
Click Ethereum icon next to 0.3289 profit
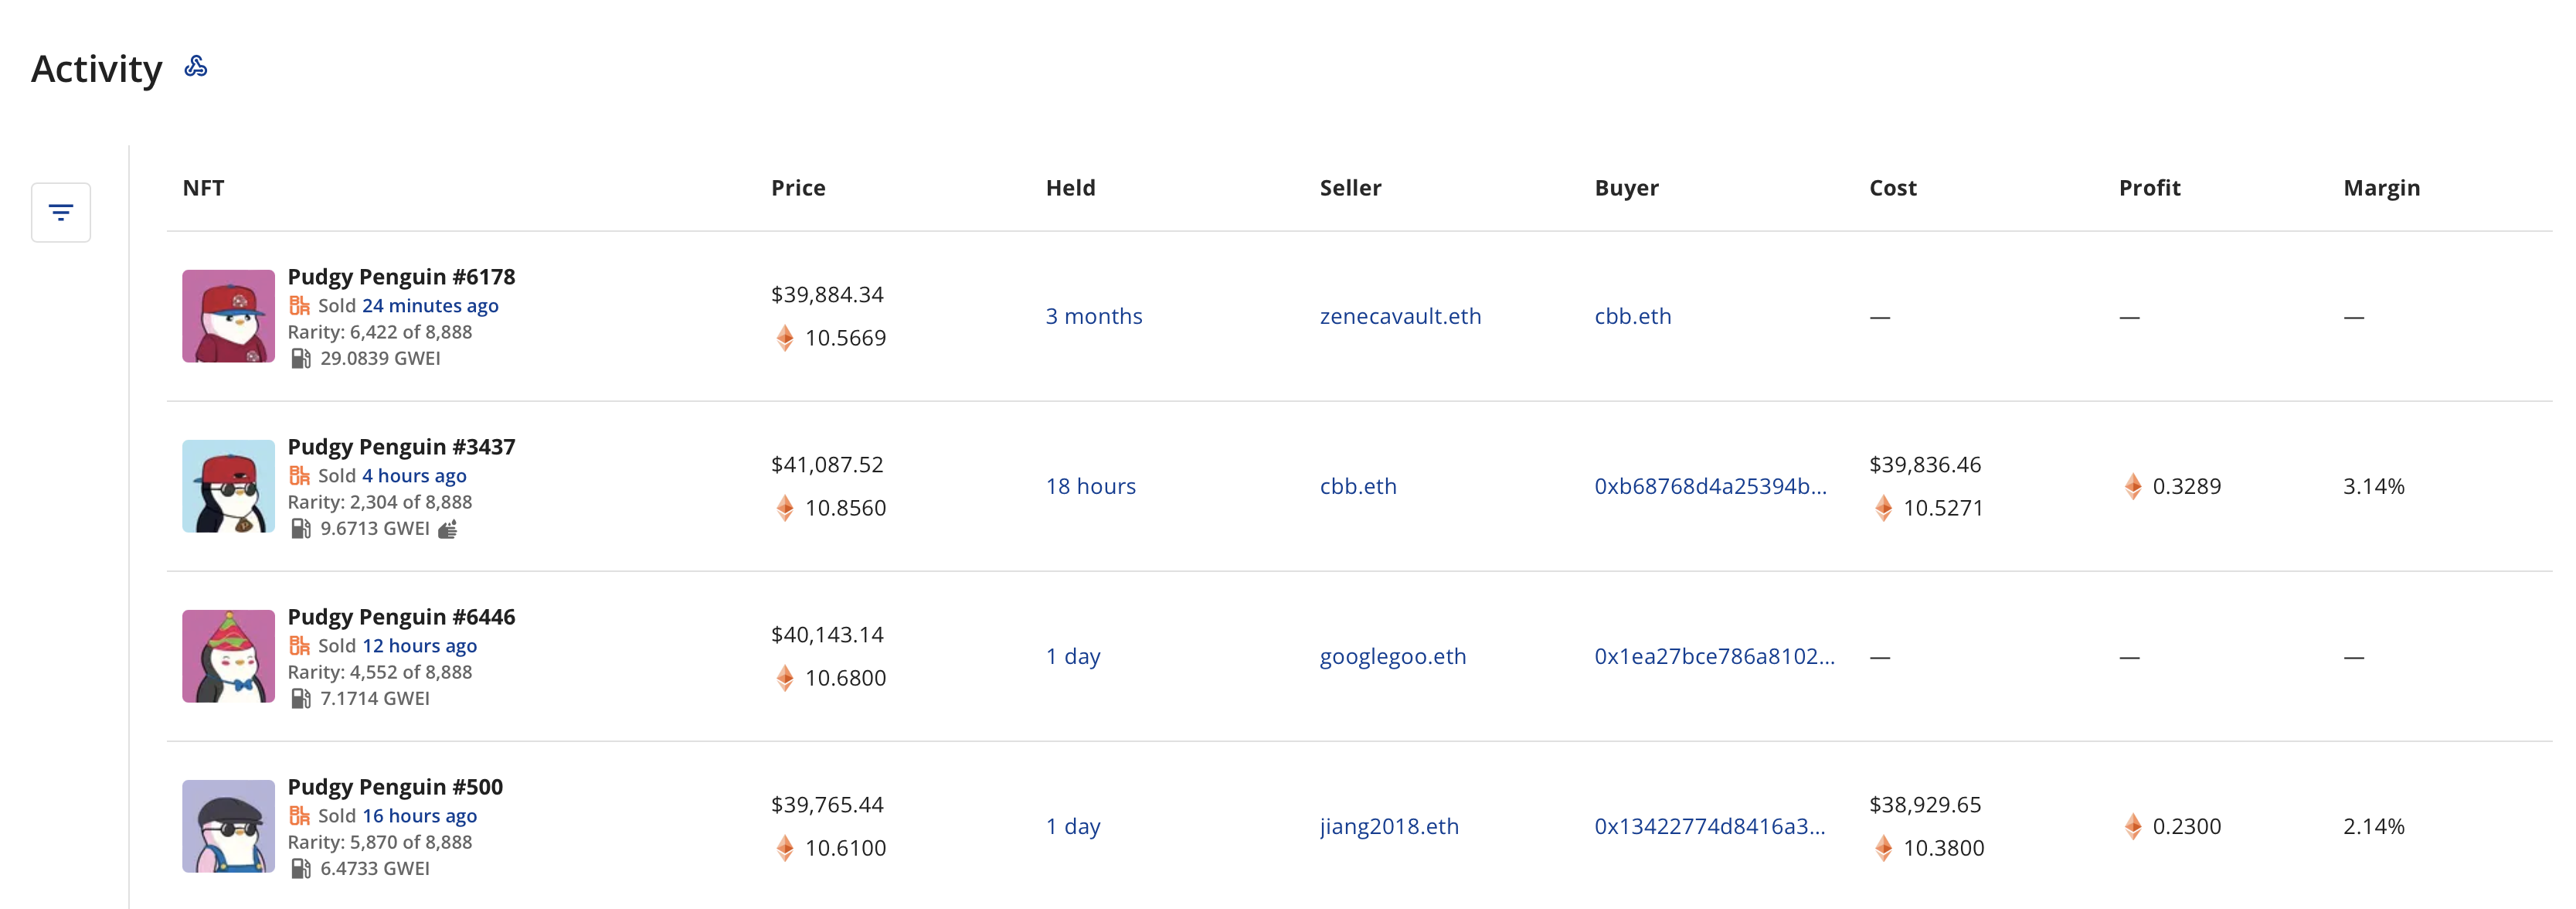click(2133, 487)
